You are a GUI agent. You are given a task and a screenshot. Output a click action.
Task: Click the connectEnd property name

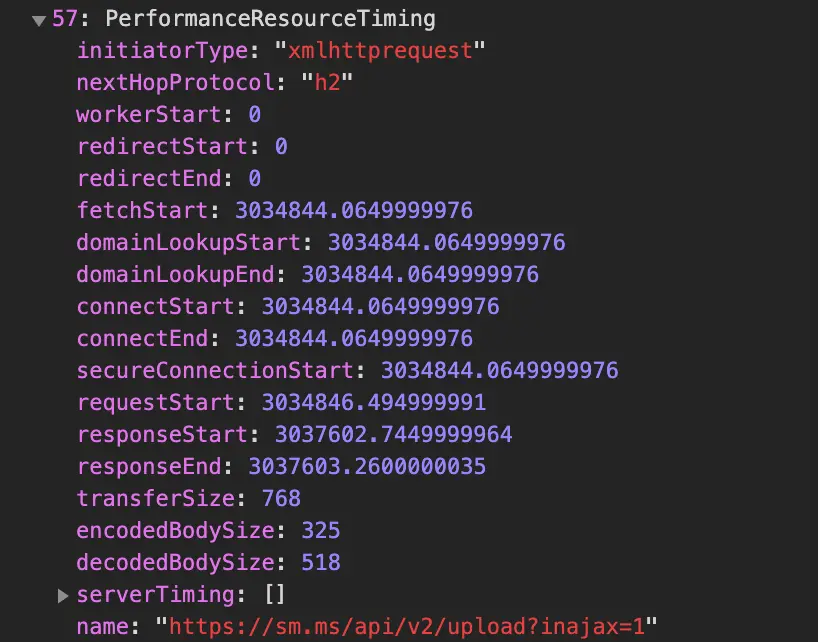point(142,338)
